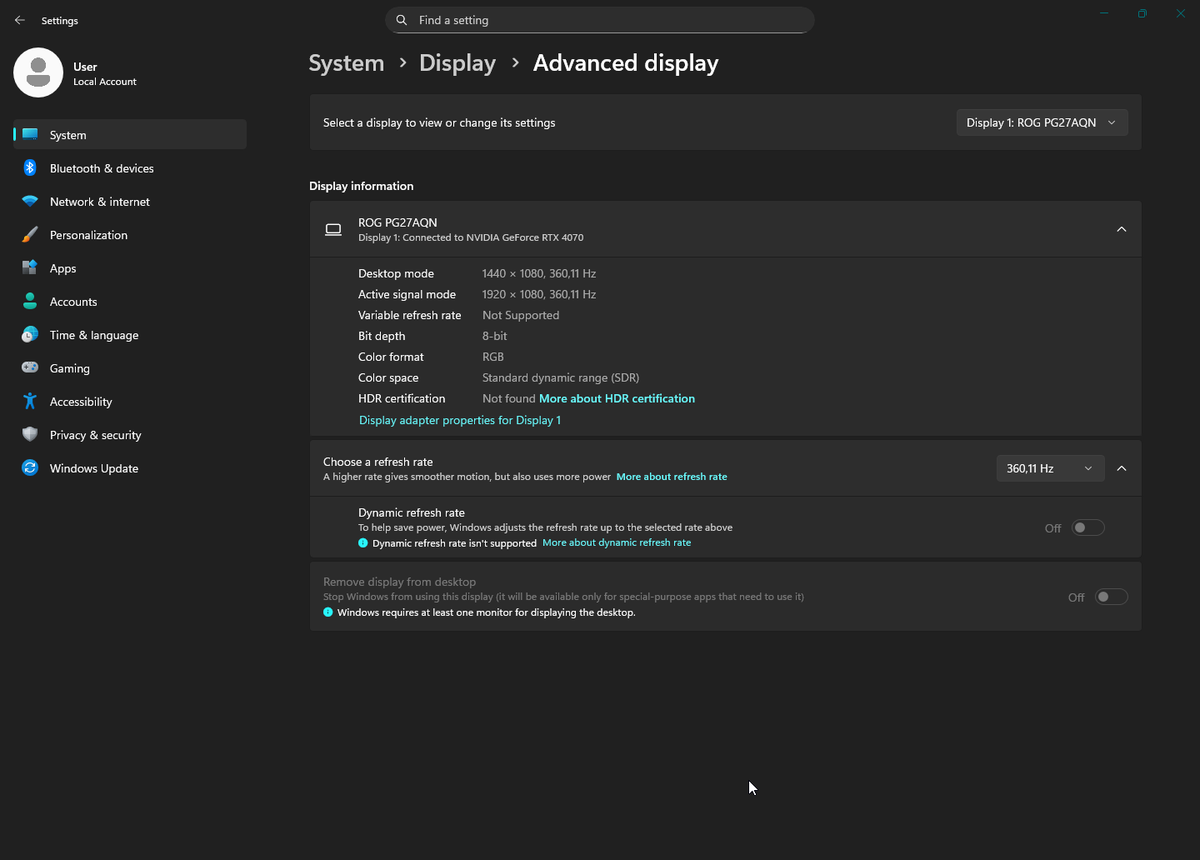Restore down the Settings window
Viewport: 1200px width, 860px height.
click(x=1142, y=14)
